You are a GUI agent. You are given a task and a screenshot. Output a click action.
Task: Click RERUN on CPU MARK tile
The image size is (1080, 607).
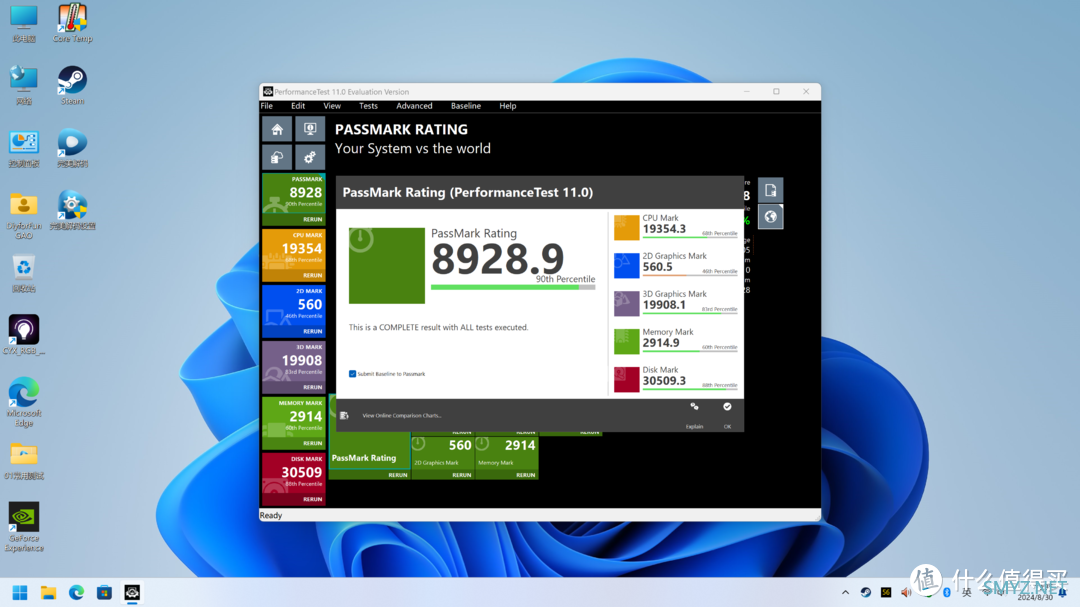click(x=313, y=275)
